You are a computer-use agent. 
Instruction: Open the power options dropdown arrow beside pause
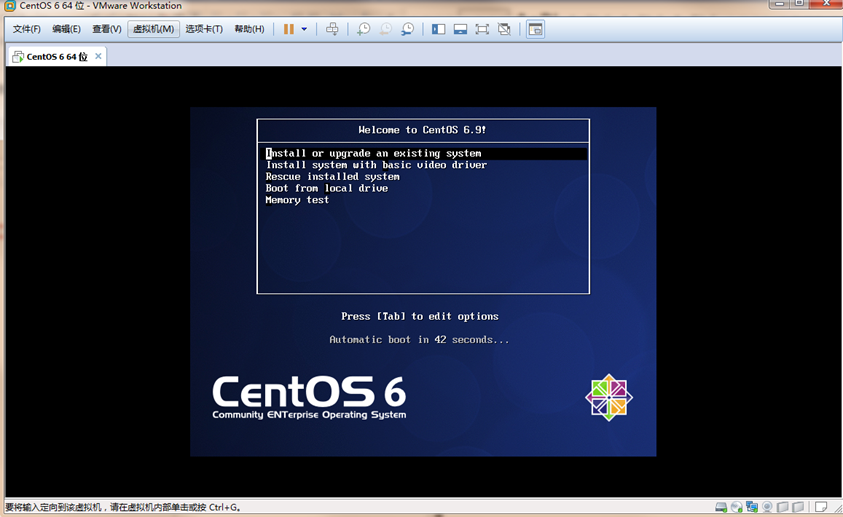tap(304, 29)
